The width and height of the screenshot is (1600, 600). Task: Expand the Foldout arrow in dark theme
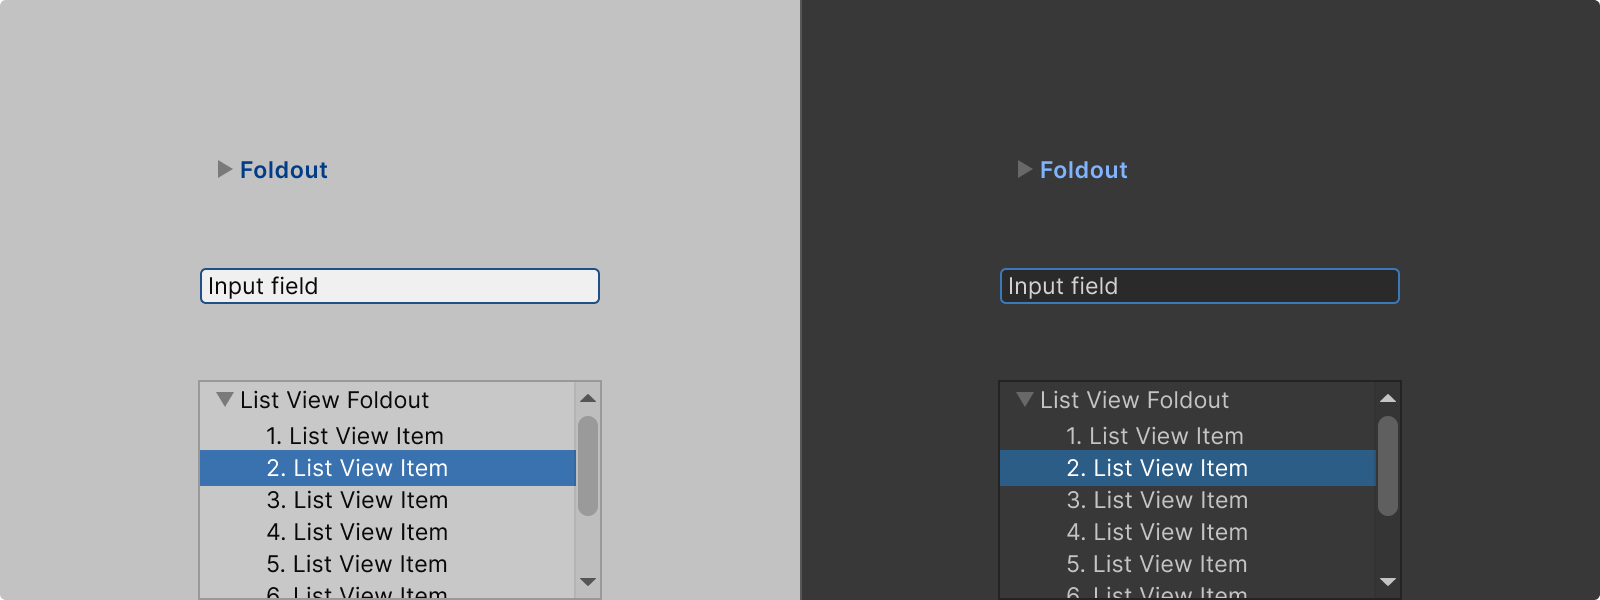click(x=1025, y=170)
